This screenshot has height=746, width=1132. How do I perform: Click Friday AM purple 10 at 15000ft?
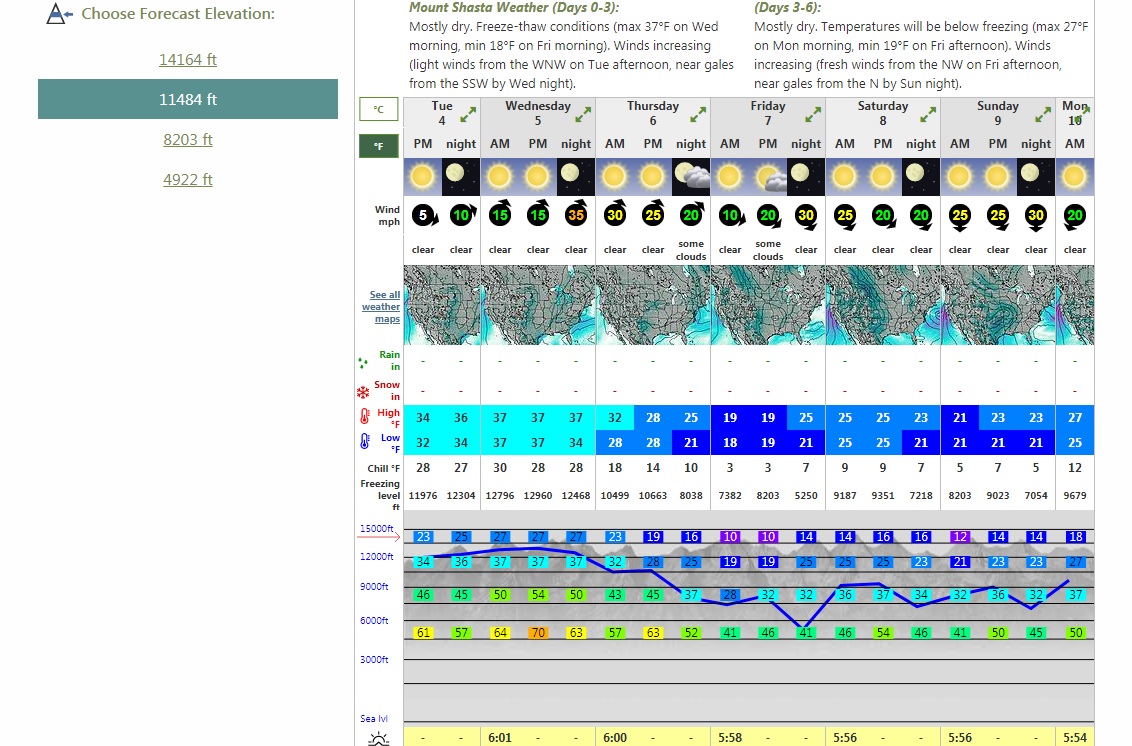[730, 537]
